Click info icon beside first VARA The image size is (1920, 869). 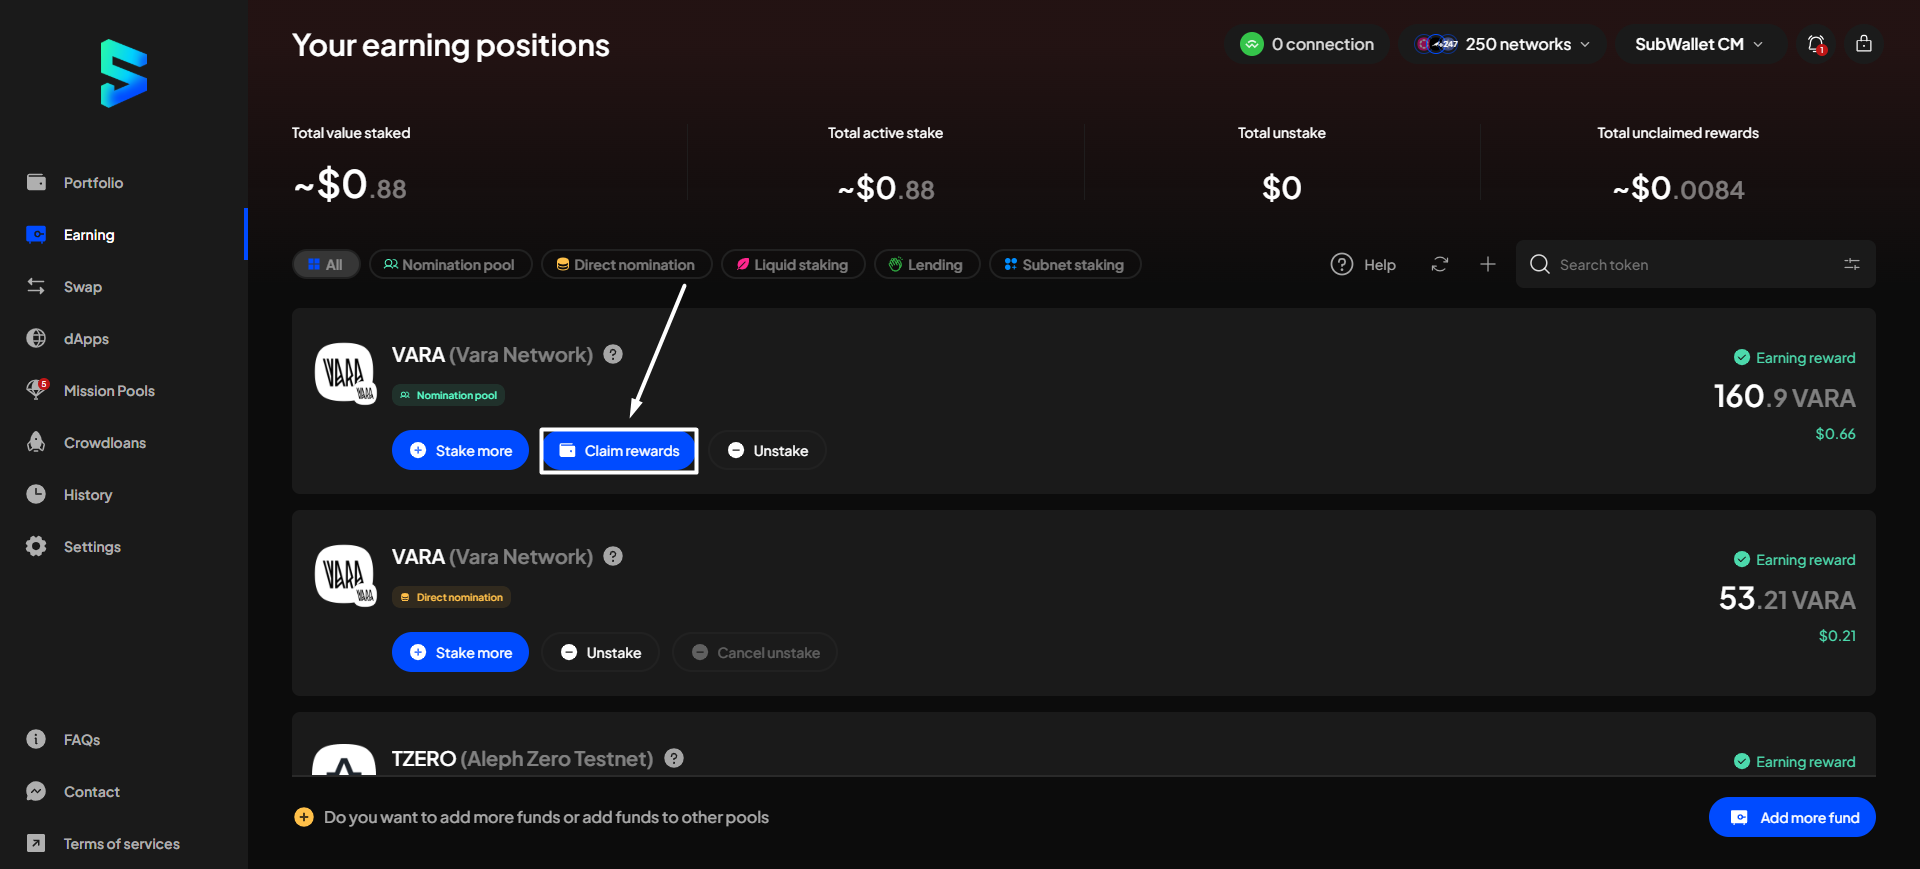click(613, 354)
